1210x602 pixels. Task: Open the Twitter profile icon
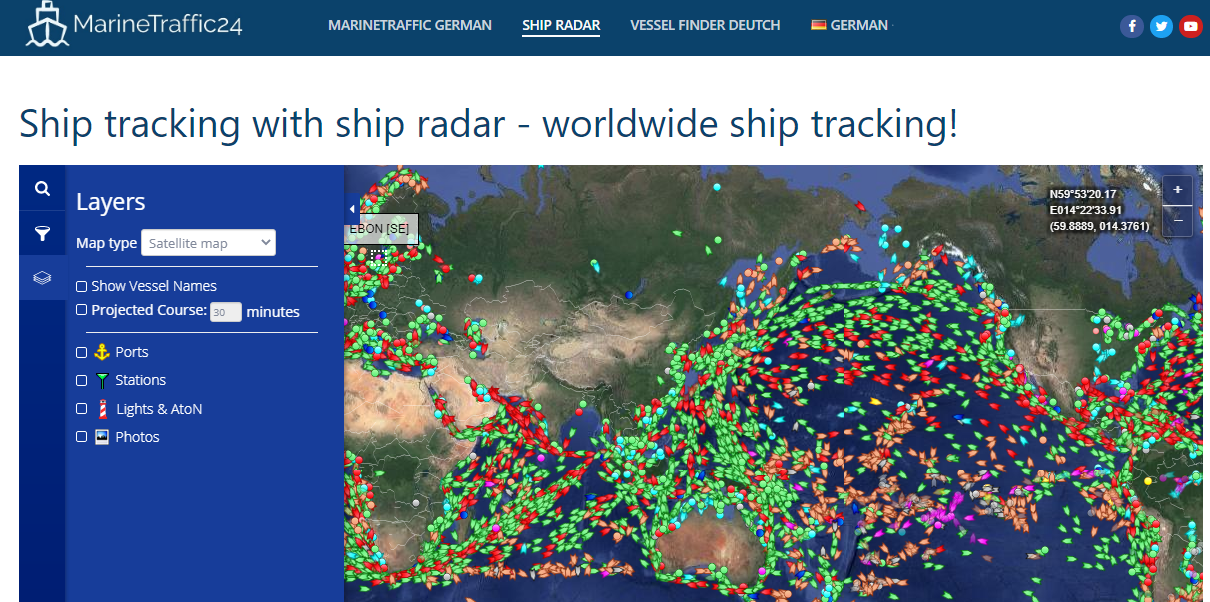point(1161,27)
